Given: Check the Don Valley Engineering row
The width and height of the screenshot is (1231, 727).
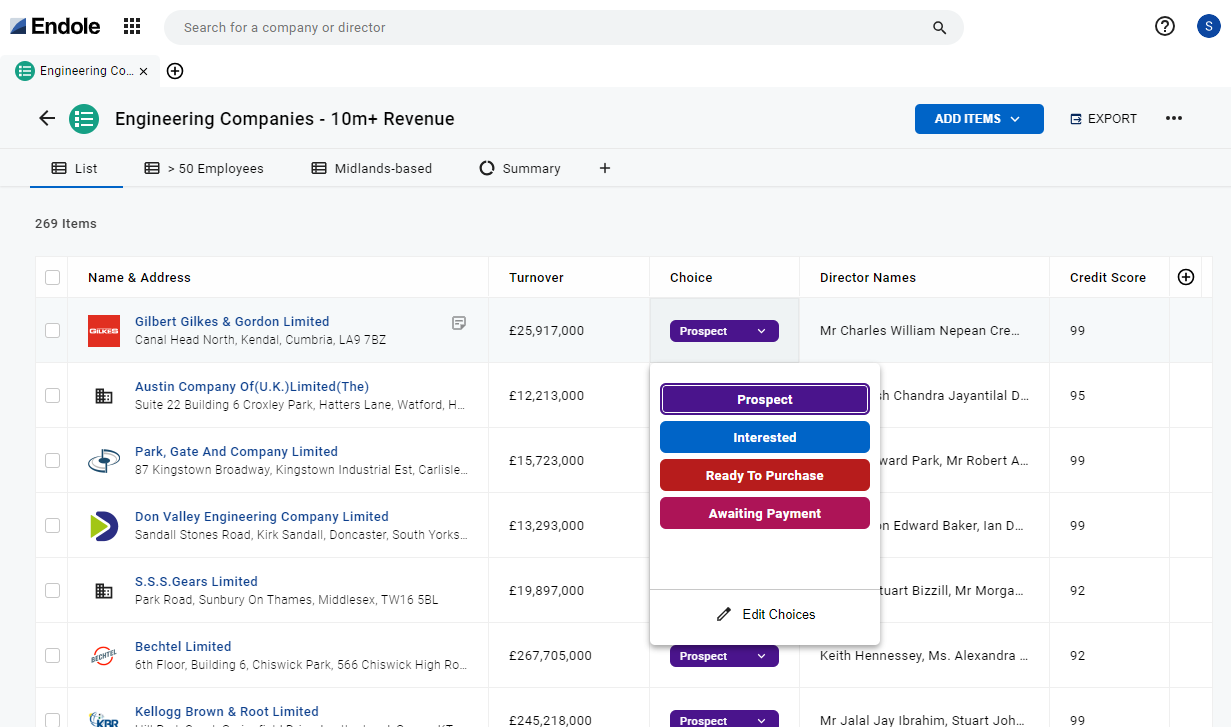Looking at the screenshot, I should coord(52,526).
